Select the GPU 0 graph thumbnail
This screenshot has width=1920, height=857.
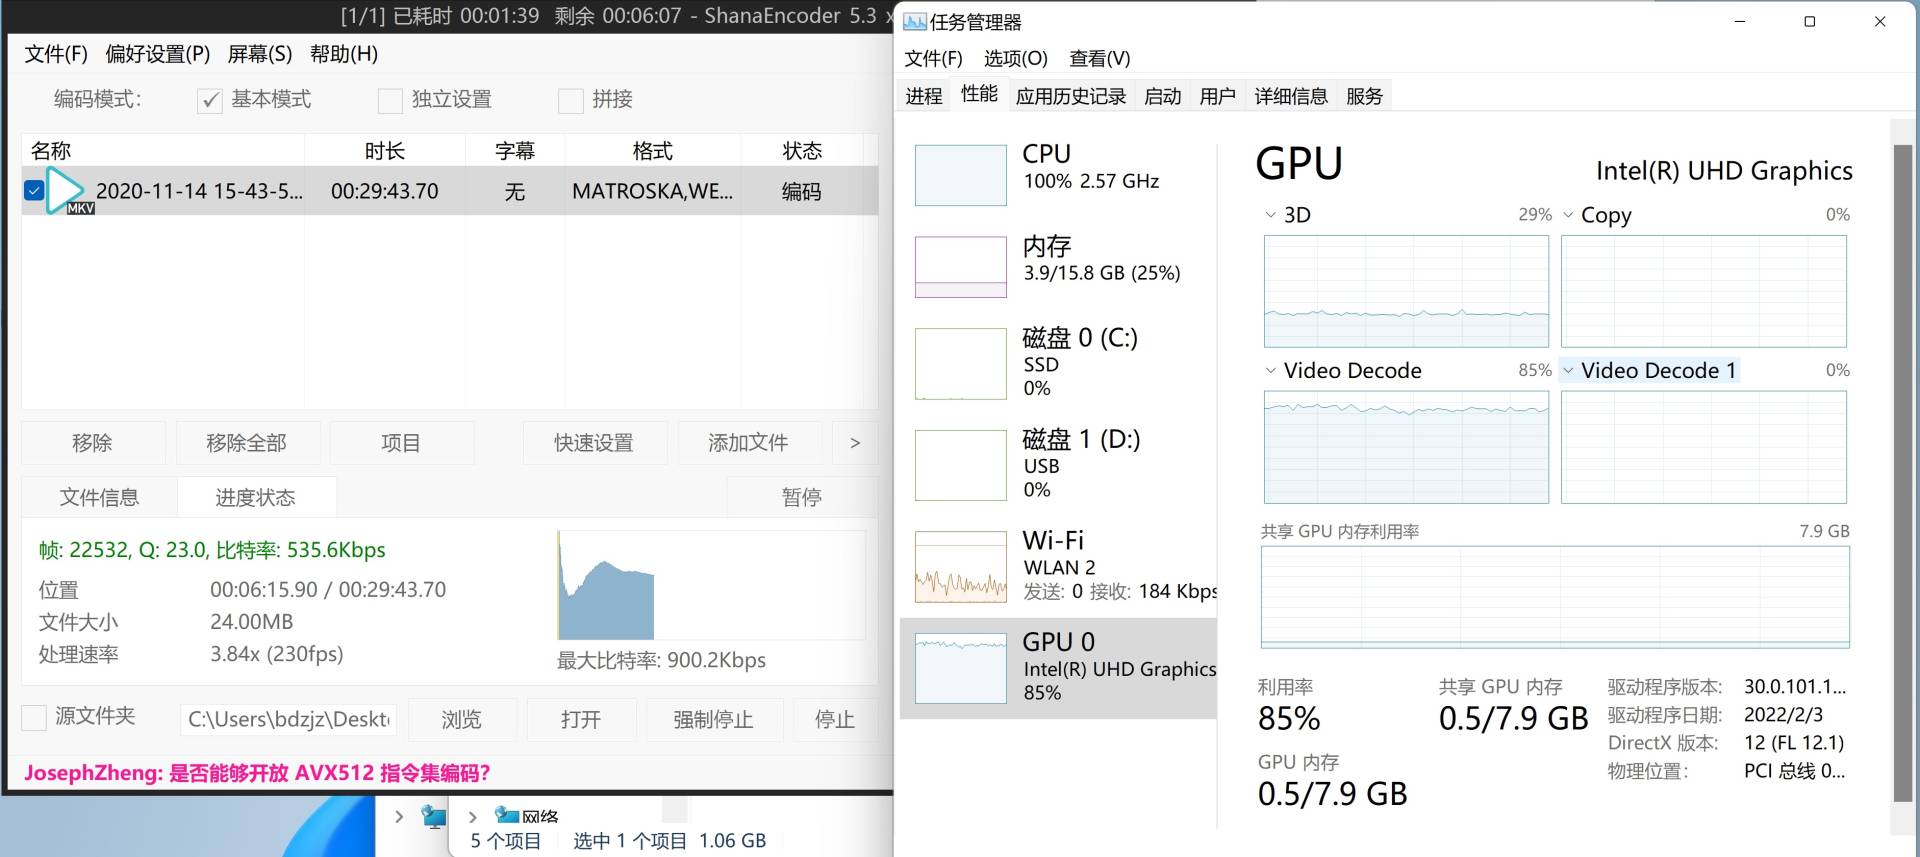pyautogui.click(x=960, y=668)
